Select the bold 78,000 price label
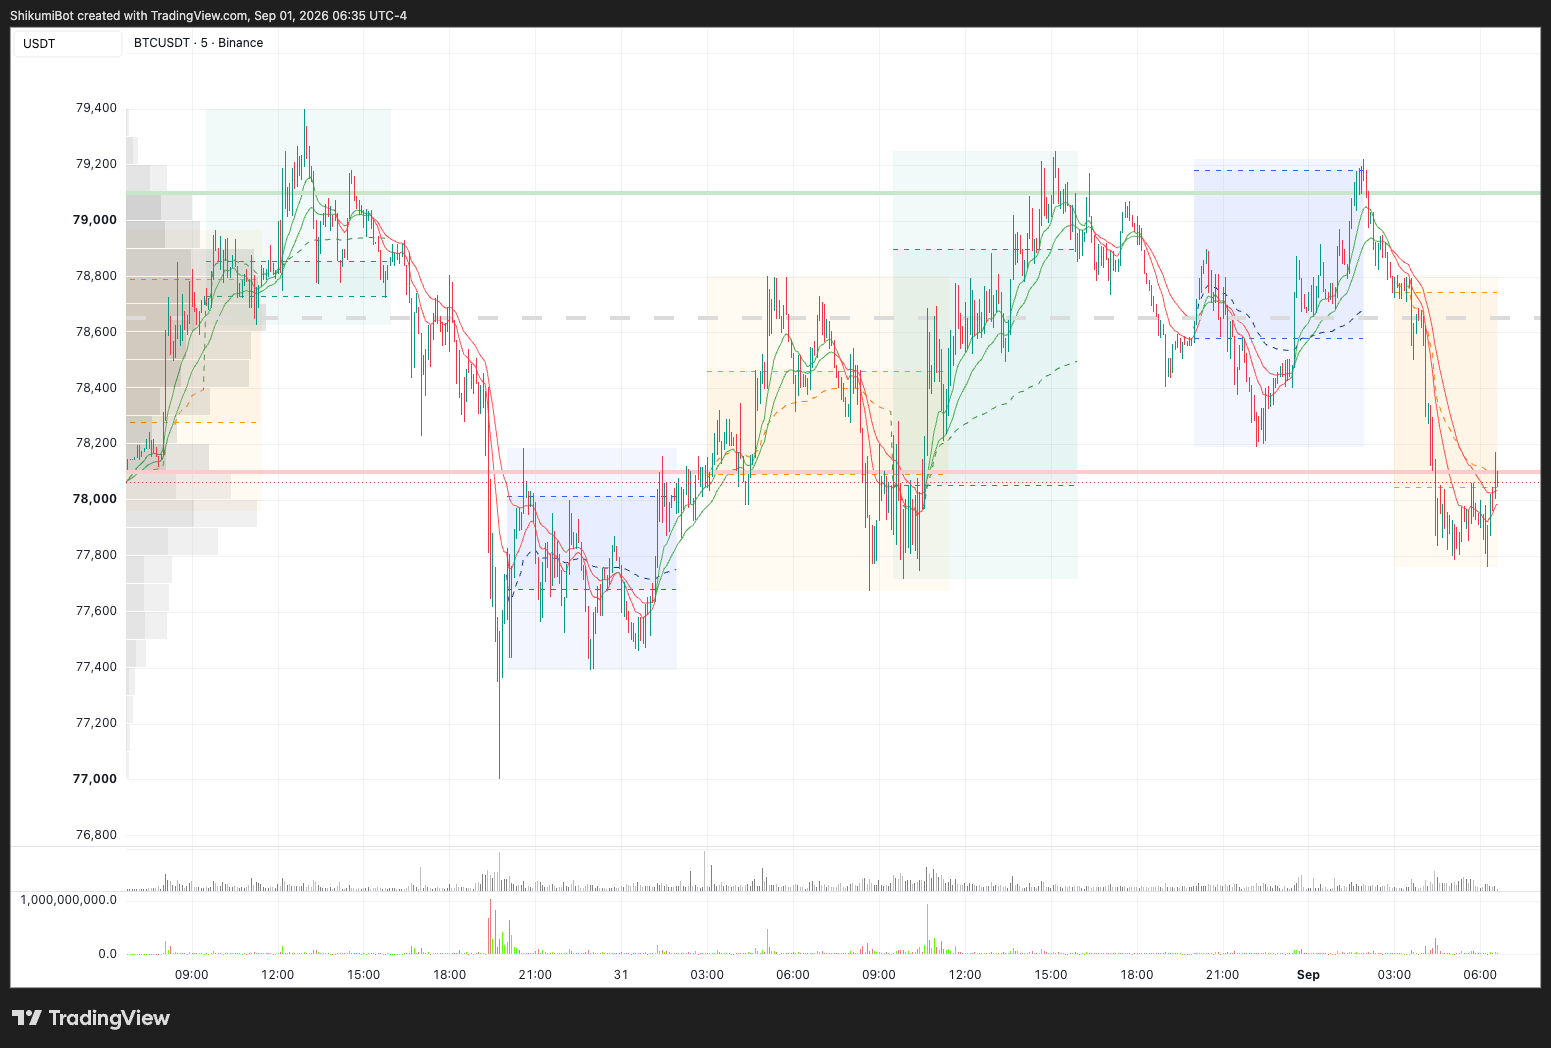 [x=95, y=499]
